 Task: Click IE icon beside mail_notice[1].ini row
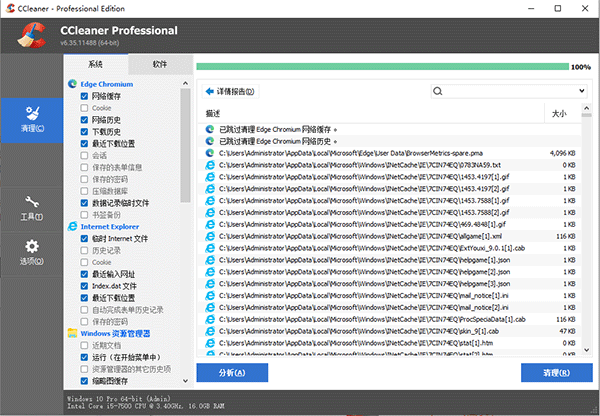click(x=210, y=295)
